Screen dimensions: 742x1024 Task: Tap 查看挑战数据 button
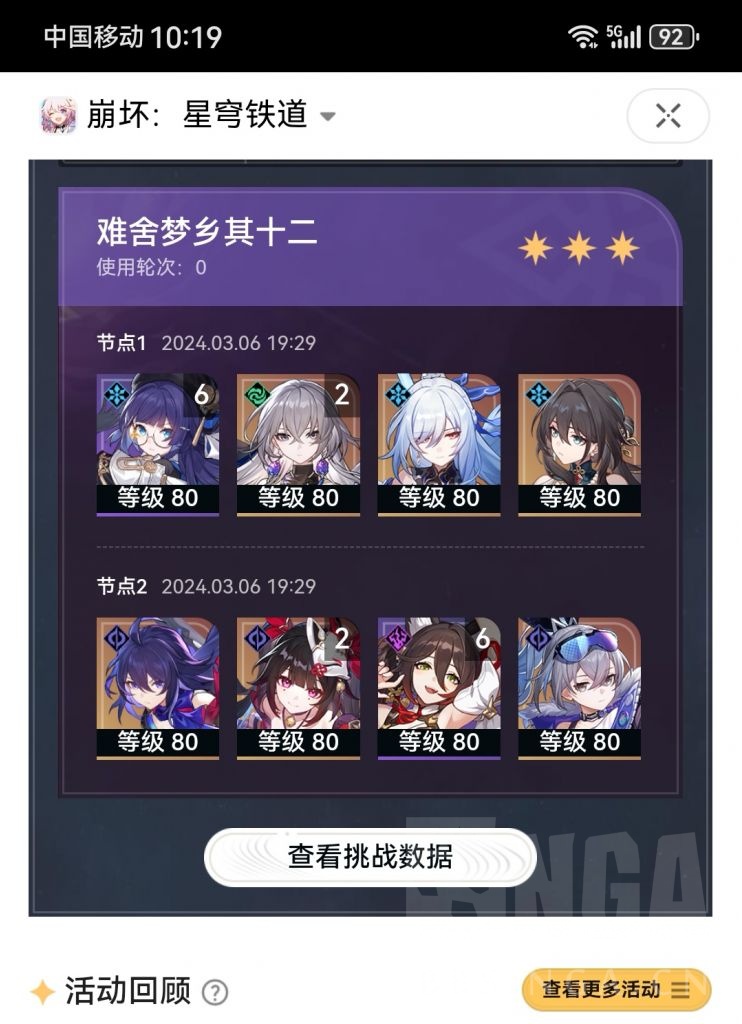(370, 857)
